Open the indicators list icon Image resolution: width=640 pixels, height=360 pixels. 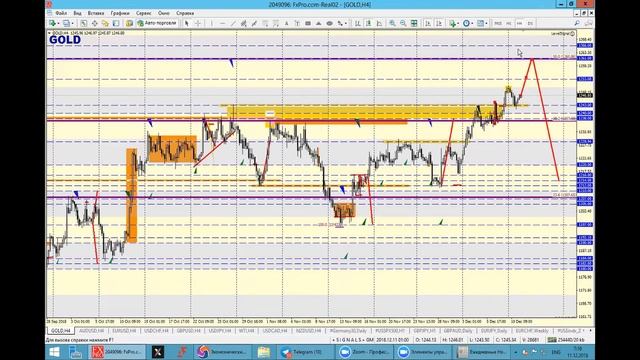[x=452, y=23]
